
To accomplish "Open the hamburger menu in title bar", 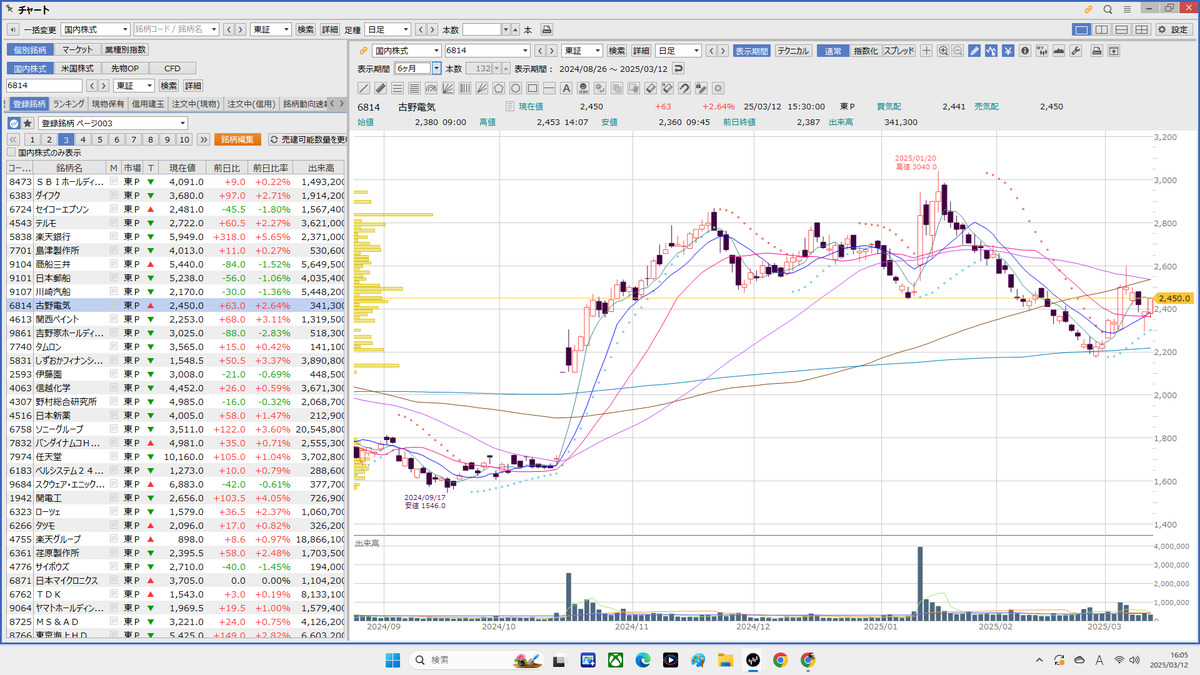I will coord(1127,9).
